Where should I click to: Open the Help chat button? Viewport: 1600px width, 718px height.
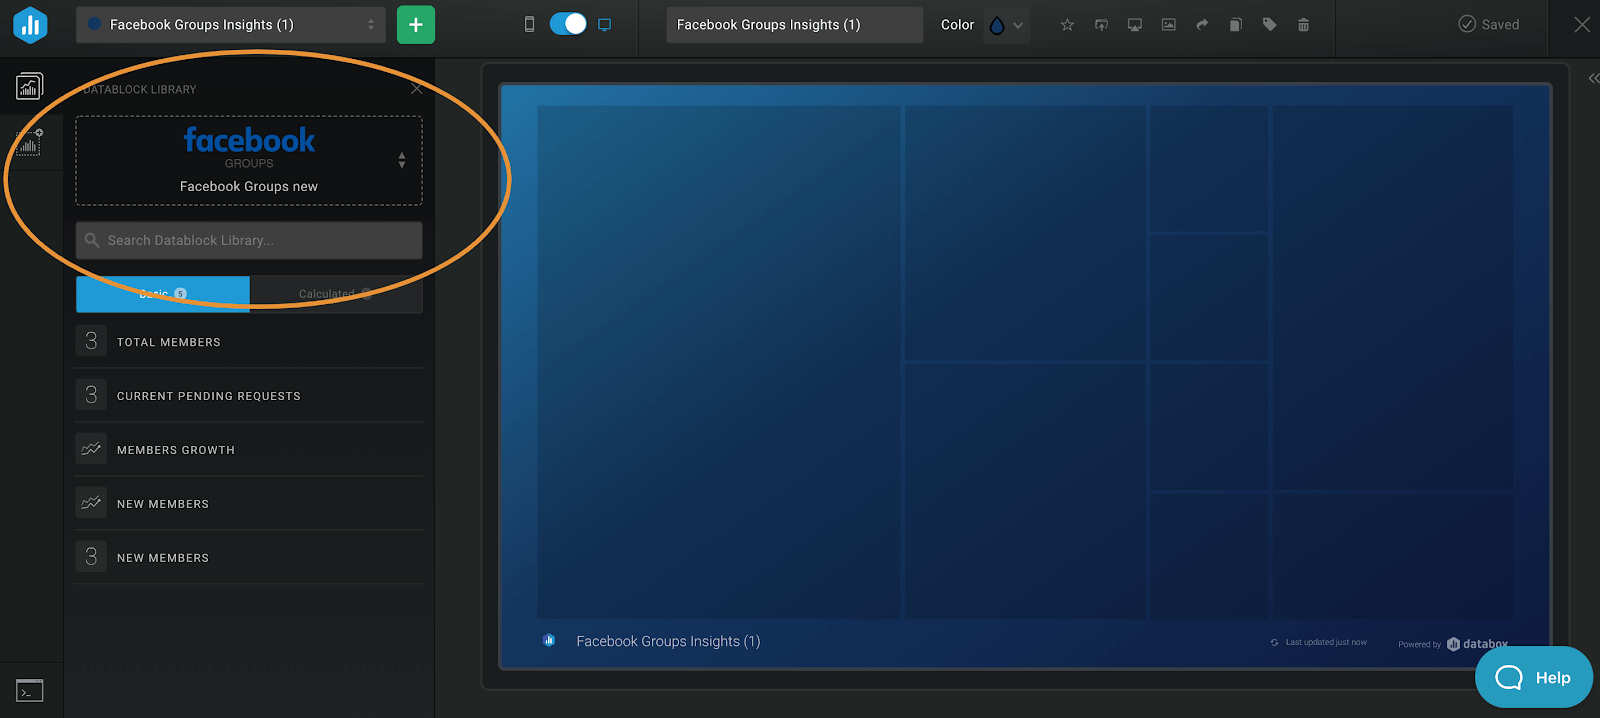[1533, 677]
